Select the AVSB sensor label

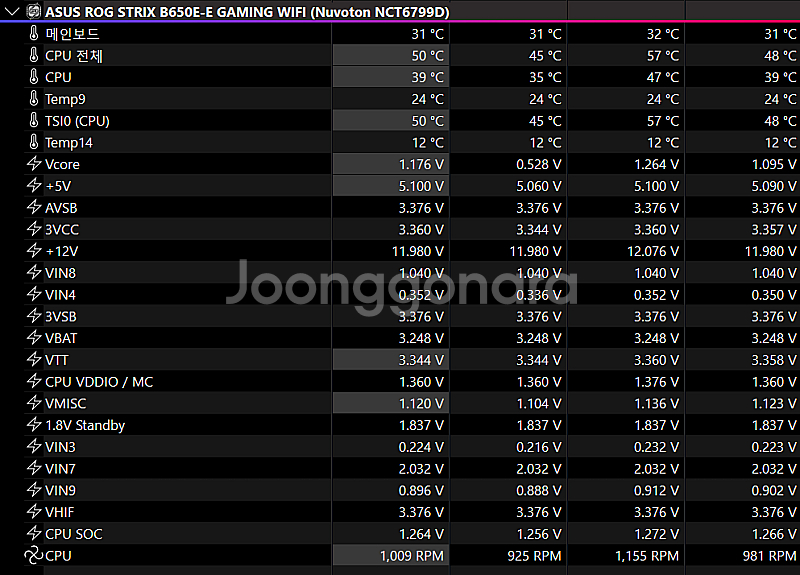[x=61, y=208]
